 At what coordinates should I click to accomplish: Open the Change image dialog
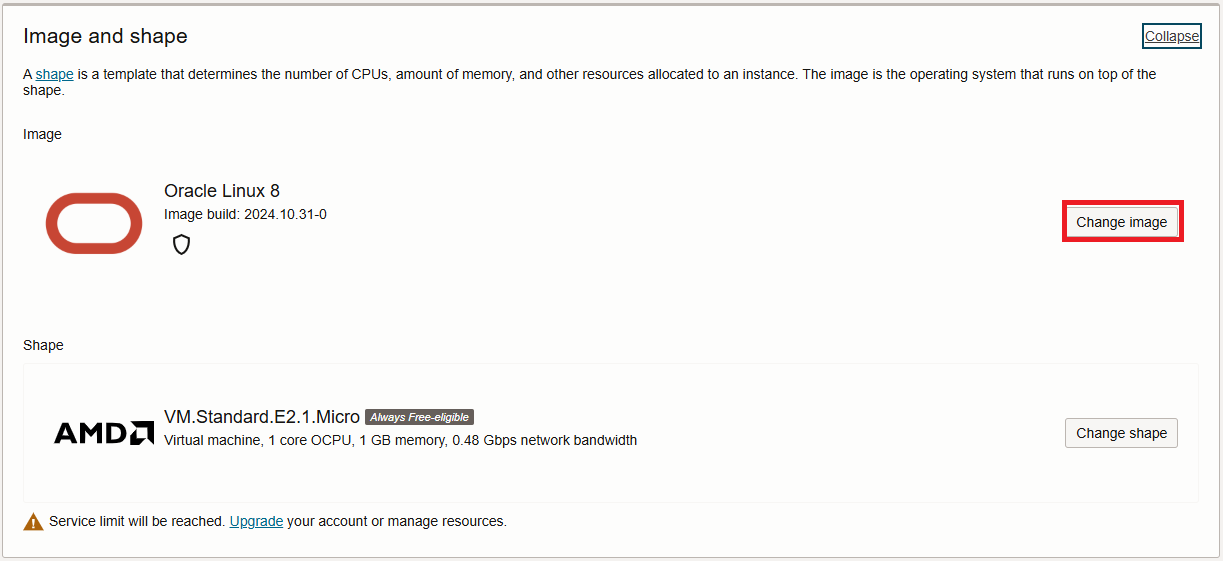(1121, 222)
